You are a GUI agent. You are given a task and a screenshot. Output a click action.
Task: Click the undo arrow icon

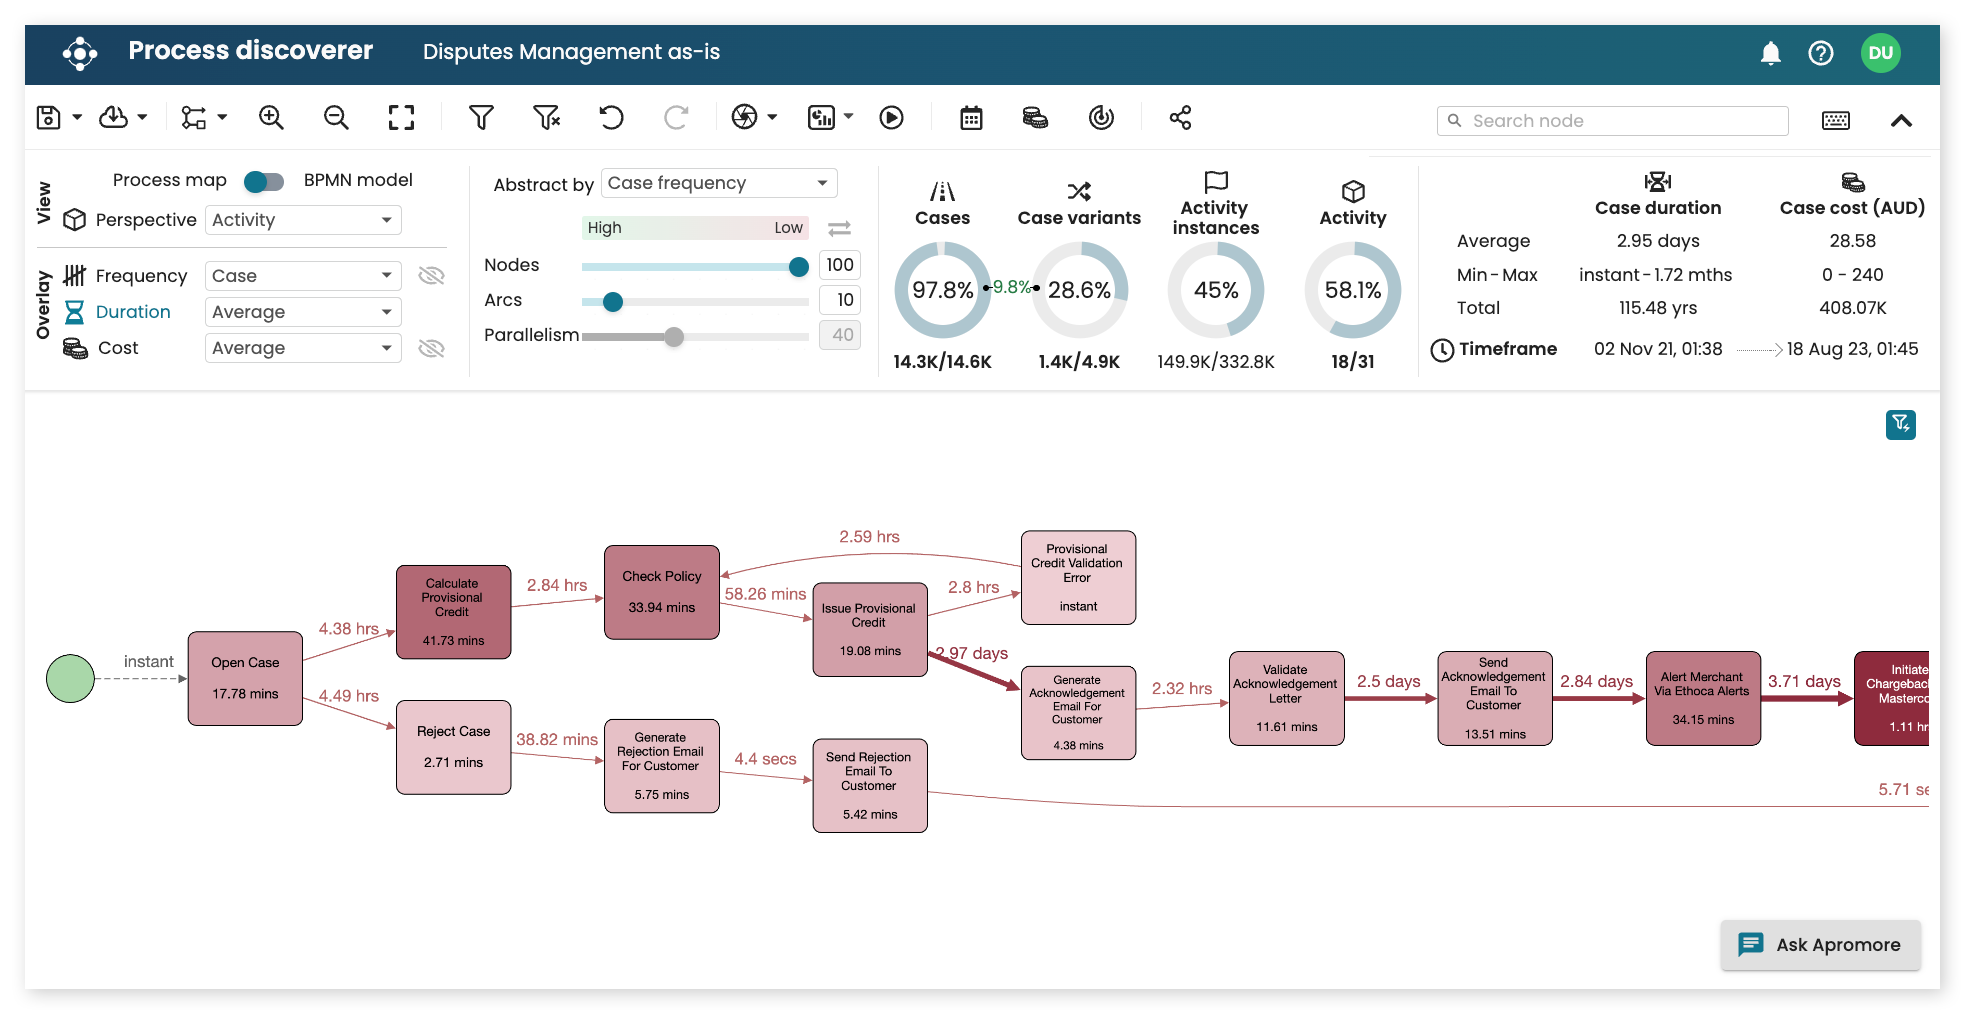click(x=611, y=117)
